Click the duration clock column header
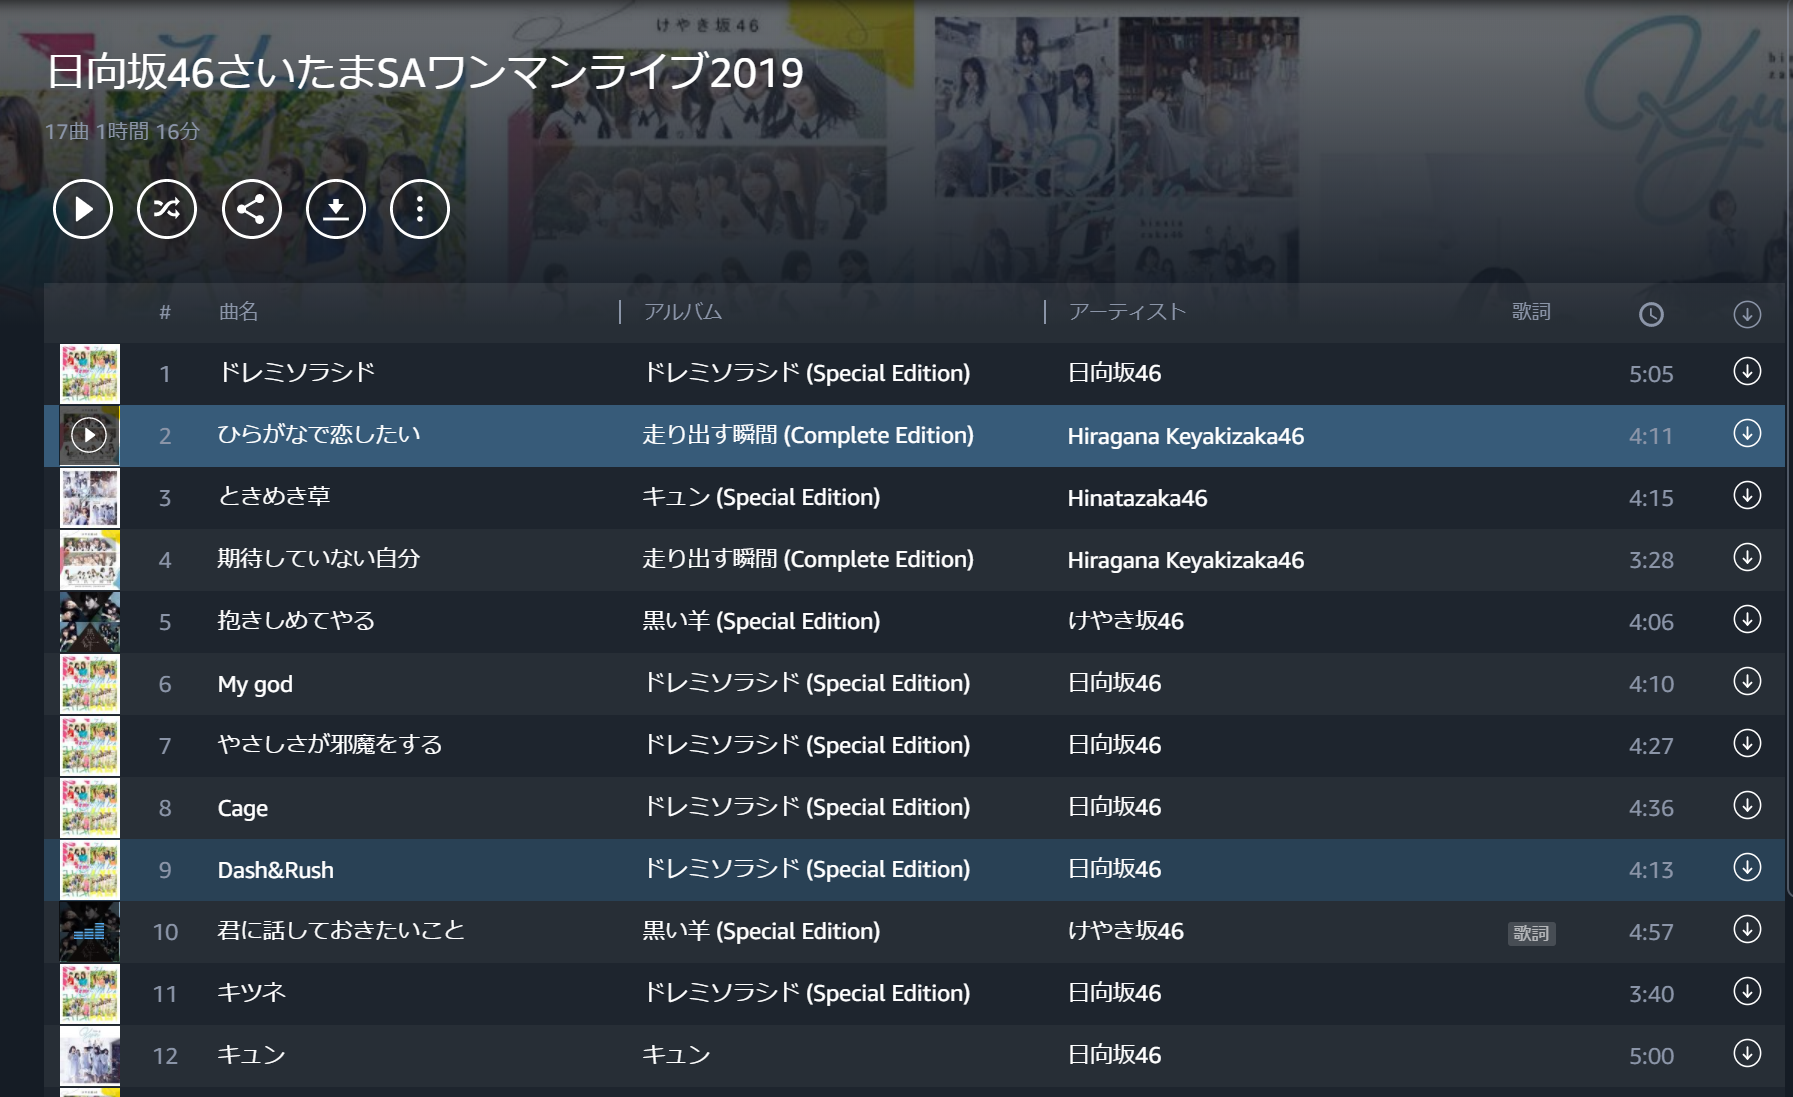The height and width of the screenshot is (1097, 1793). 1651,314
